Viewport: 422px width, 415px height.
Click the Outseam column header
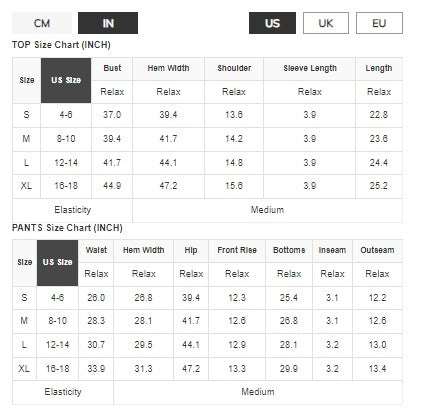[377, 250]
